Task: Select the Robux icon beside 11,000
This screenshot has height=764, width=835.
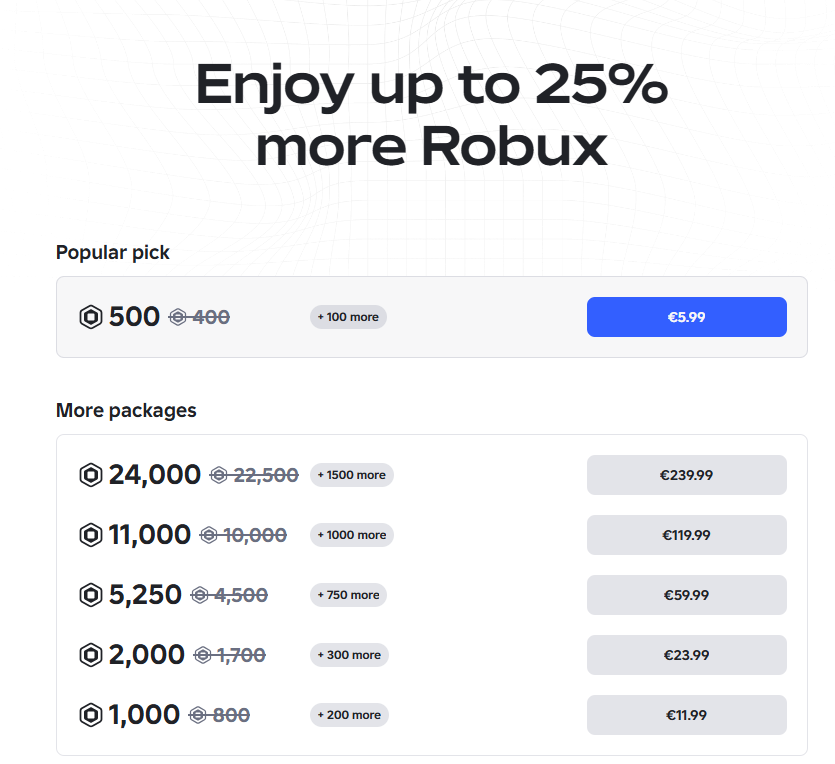Action: tap(90, 534)
